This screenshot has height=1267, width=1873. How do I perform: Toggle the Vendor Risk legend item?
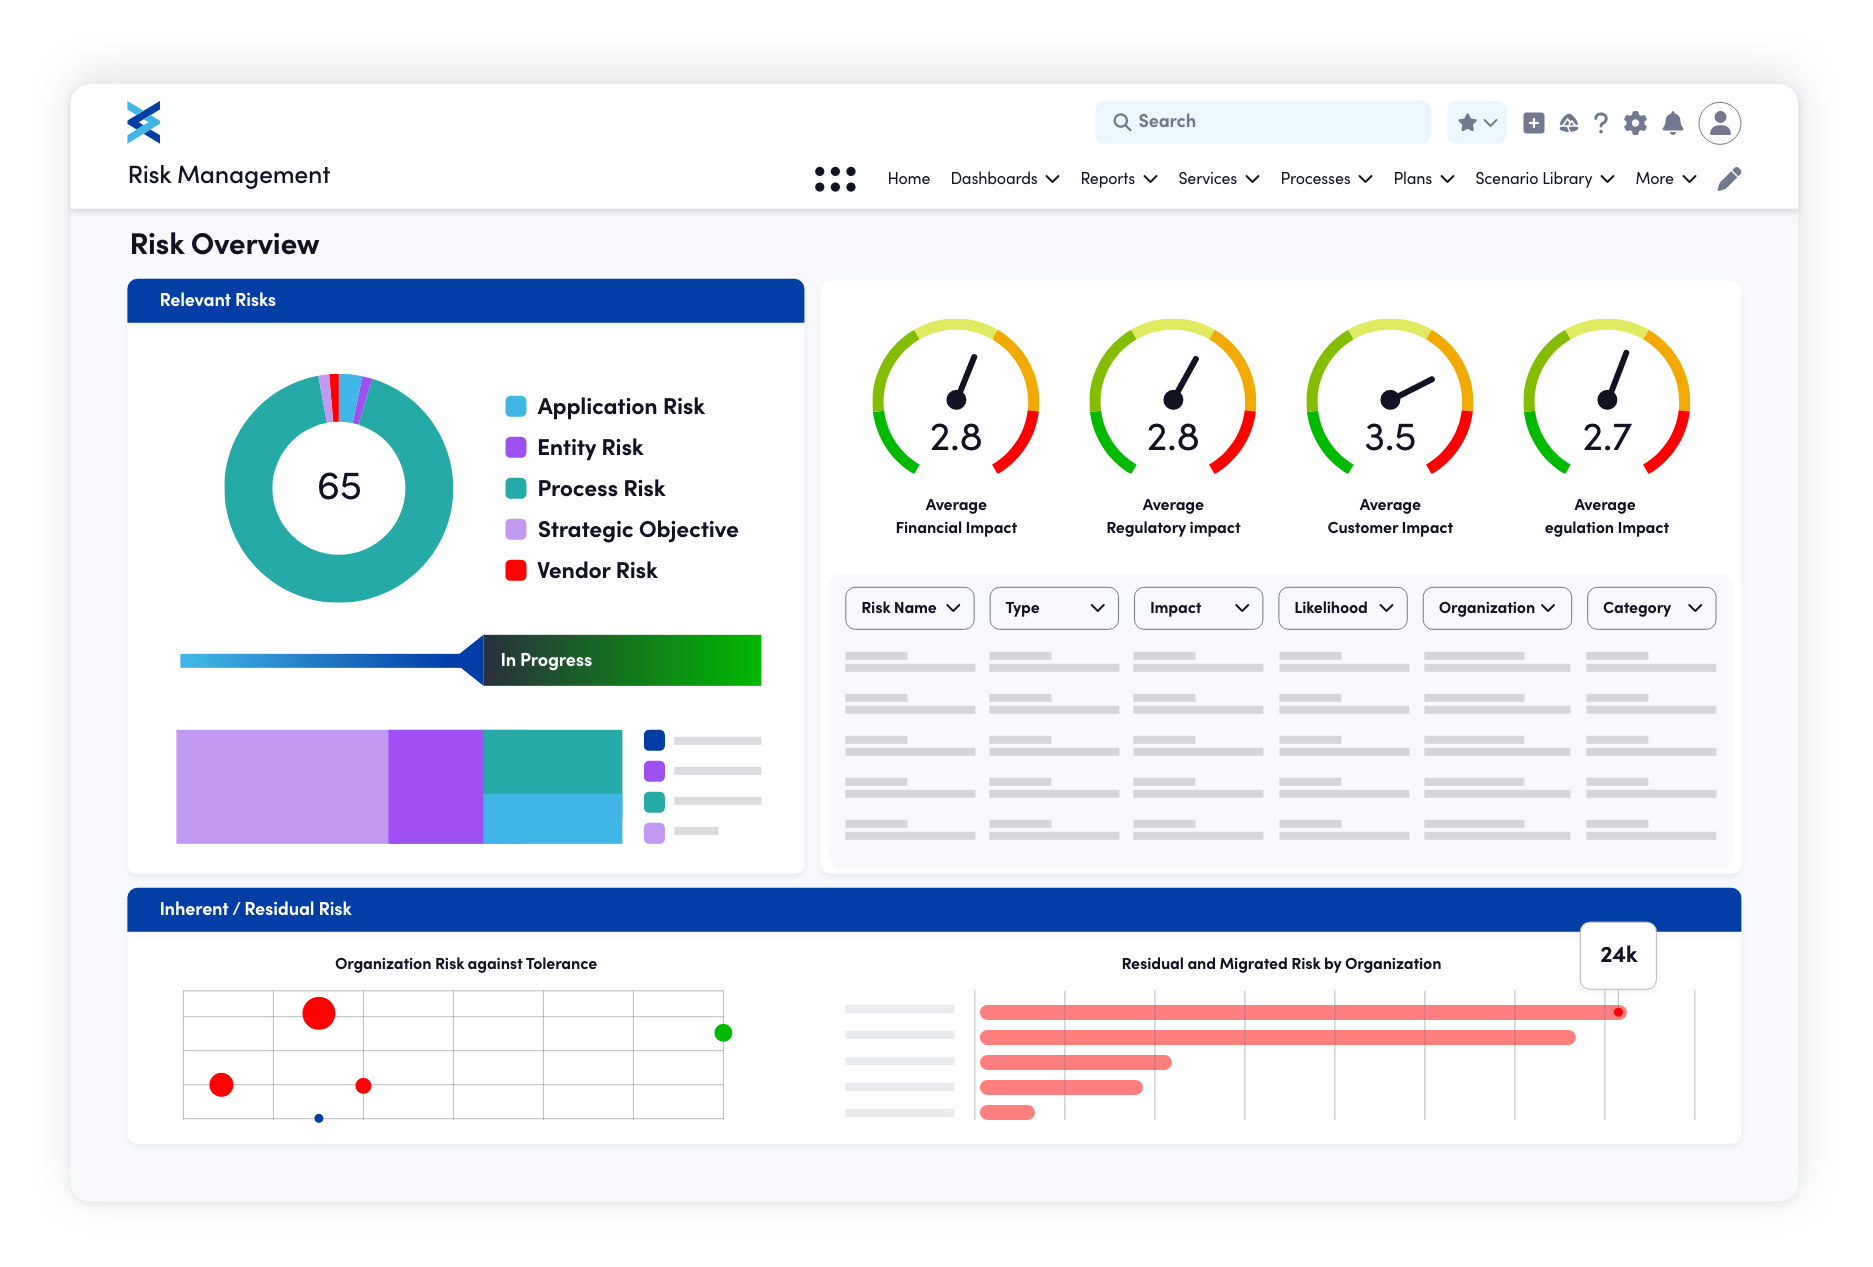click(581, 570)
